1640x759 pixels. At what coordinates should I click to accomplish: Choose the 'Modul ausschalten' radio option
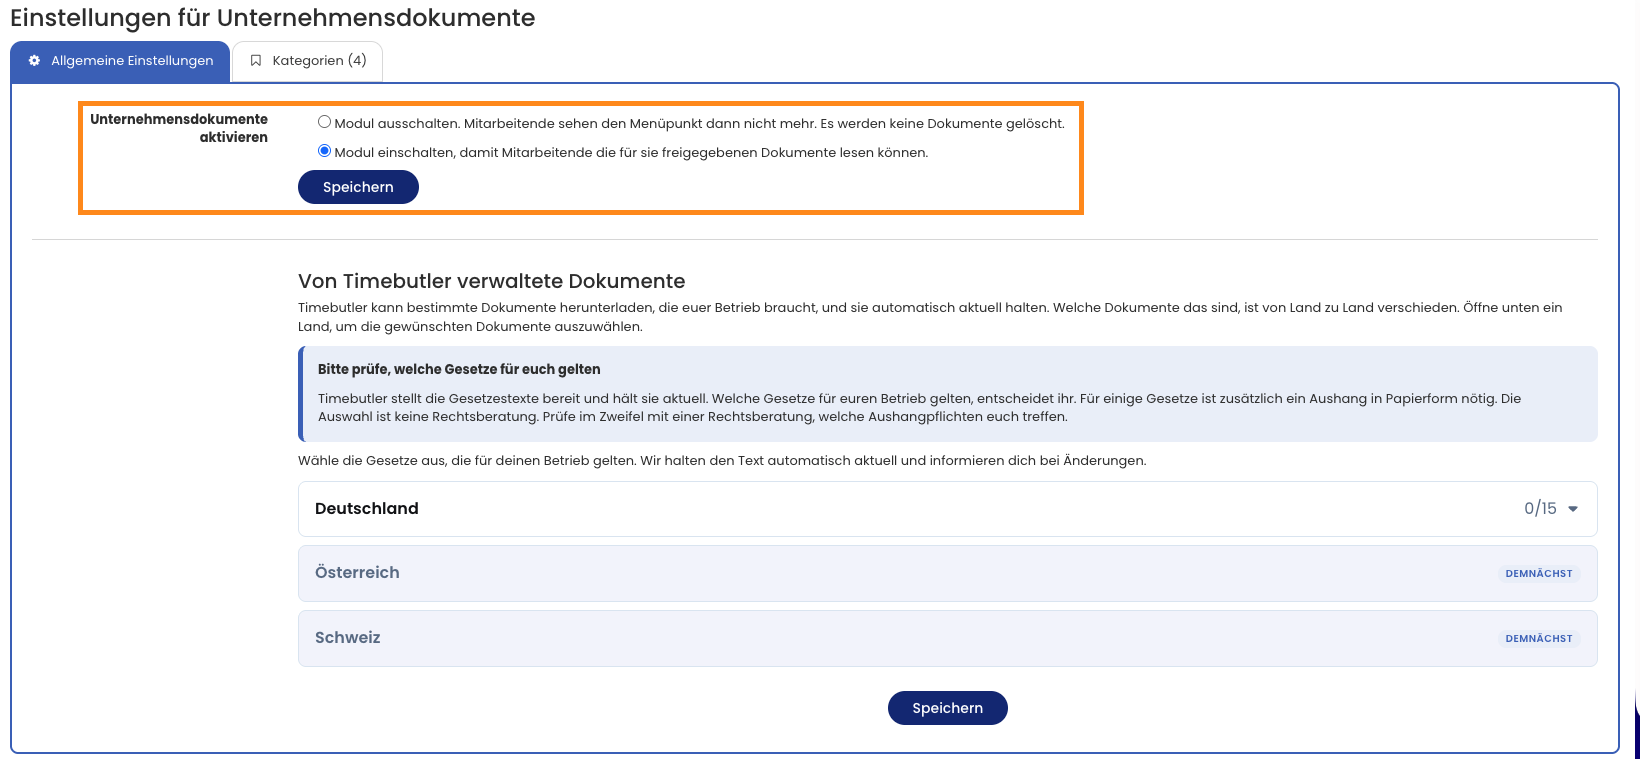(x=324, y=122)
